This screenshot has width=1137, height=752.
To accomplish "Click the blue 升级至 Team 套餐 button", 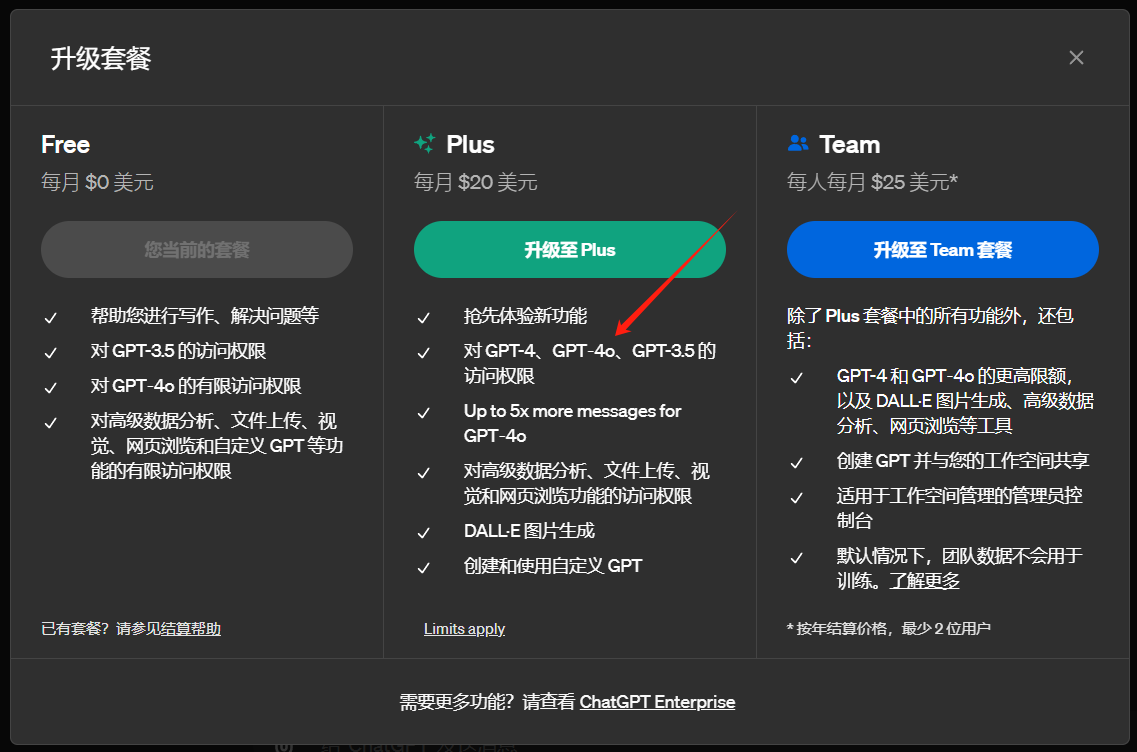I will point(942,249).
